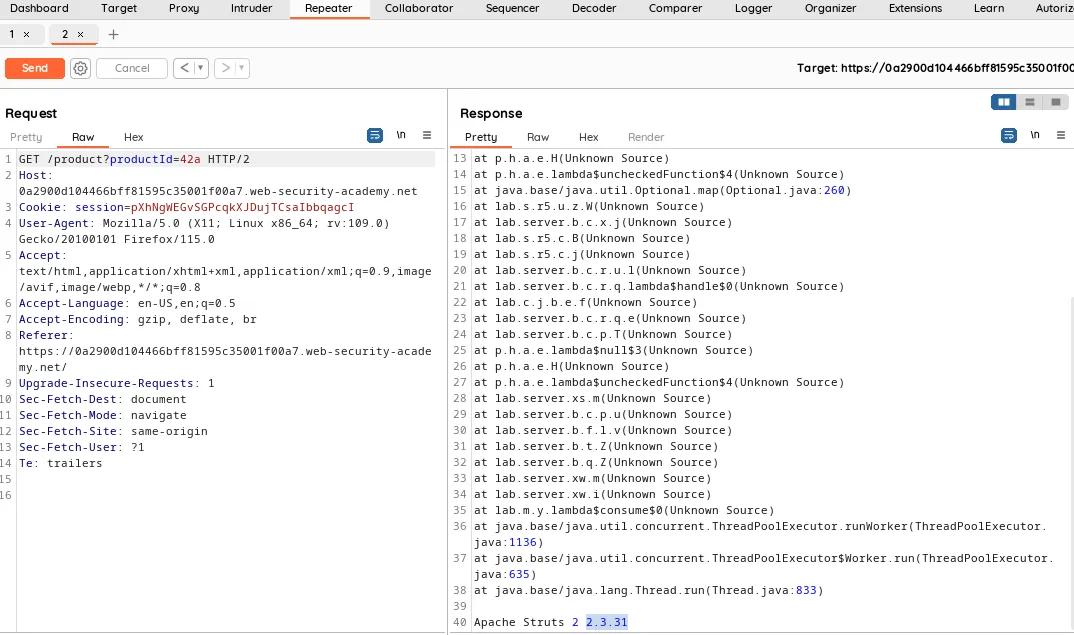Click the Sec-Fetch-Dest: document header
The height and width of the screenshot is (635, 1074).
pyautogui.click(x=102, y=399)
